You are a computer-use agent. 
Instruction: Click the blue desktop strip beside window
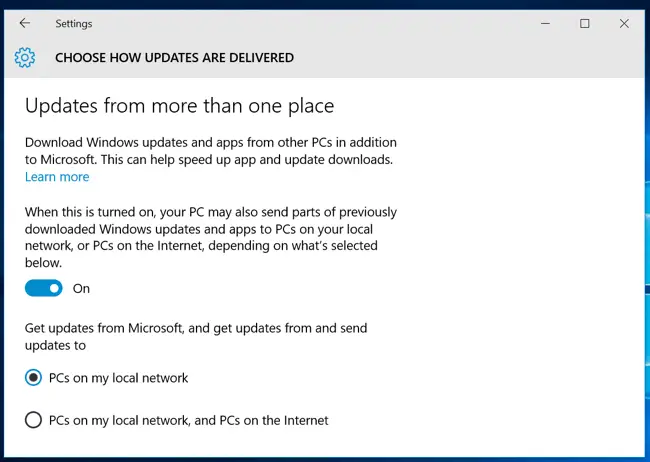(648, 232)
